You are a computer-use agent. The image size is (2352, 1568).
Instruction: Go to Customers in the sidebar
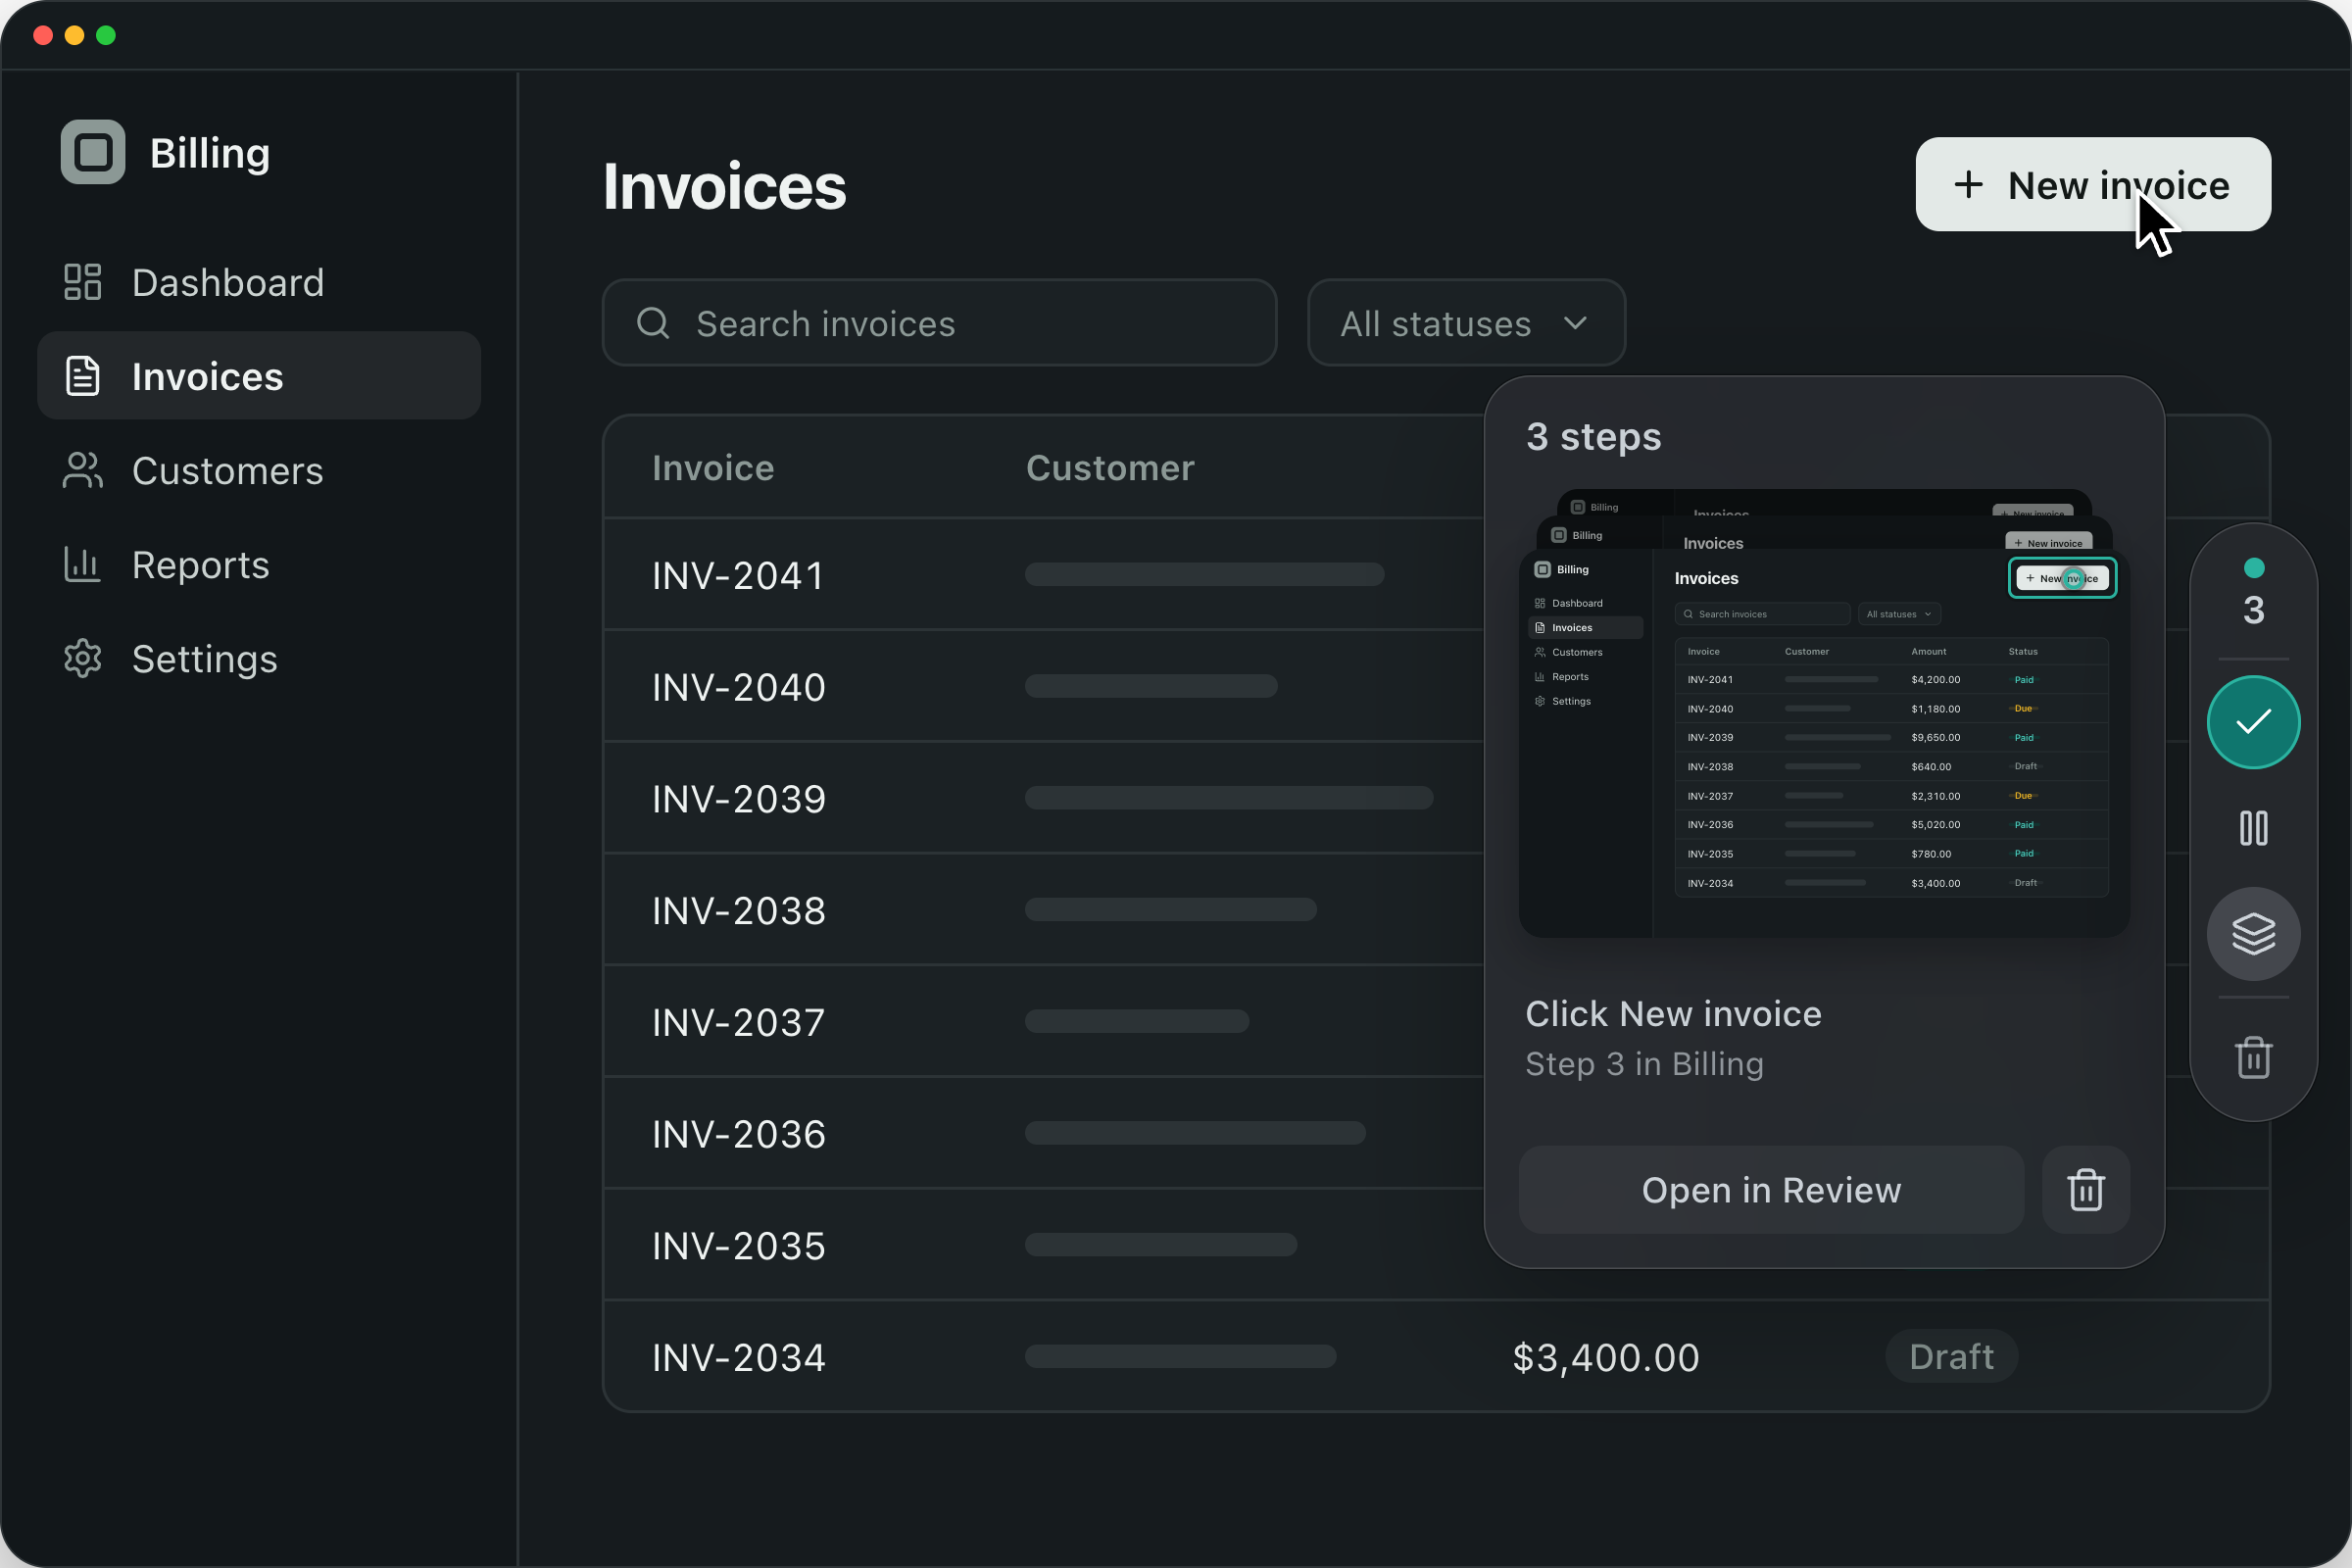point(259,470)
